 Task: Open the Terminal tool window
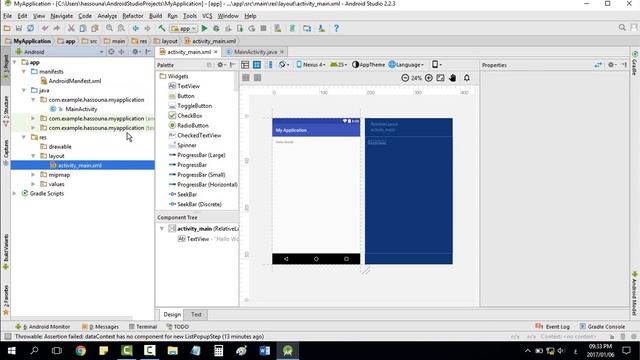pyautogui.click(x=143, y=327)
